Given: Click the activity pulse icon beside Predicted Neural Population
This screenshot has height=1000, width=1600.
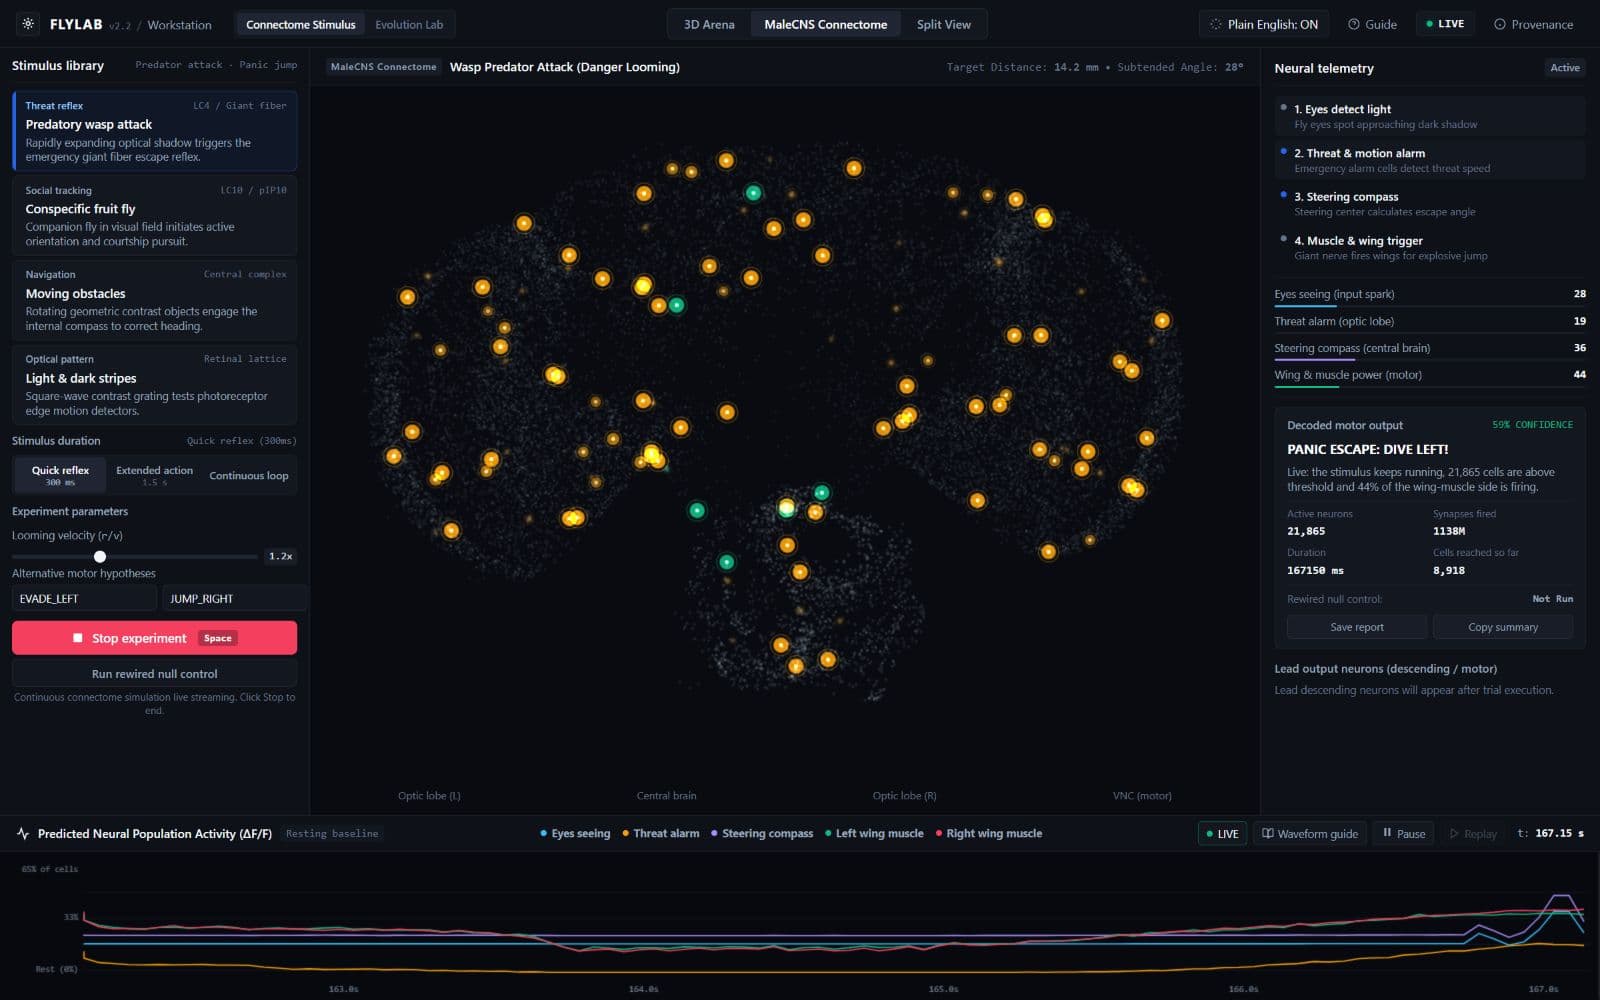Looking at the screenshot, I should 23,833.
